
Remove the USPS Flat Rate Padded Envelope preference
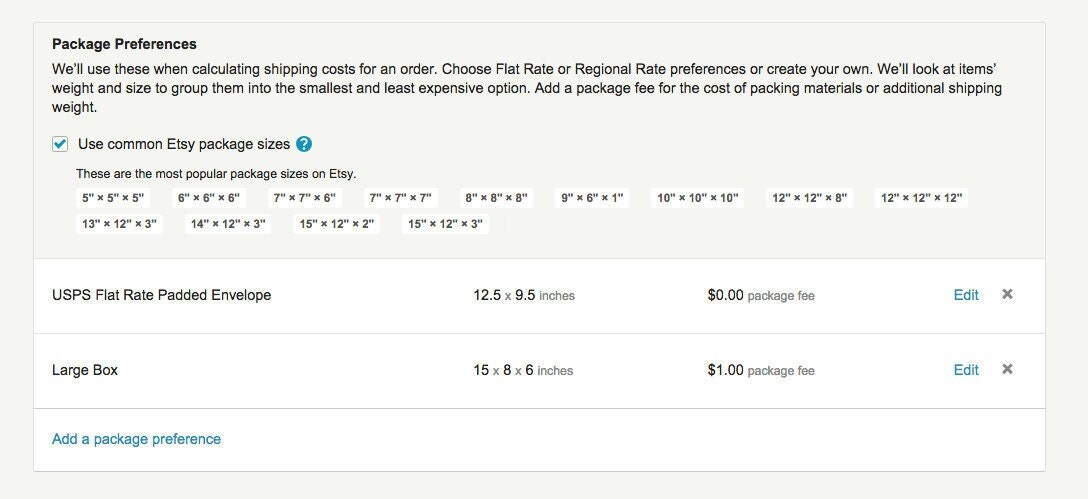[x=1008, y=294]
